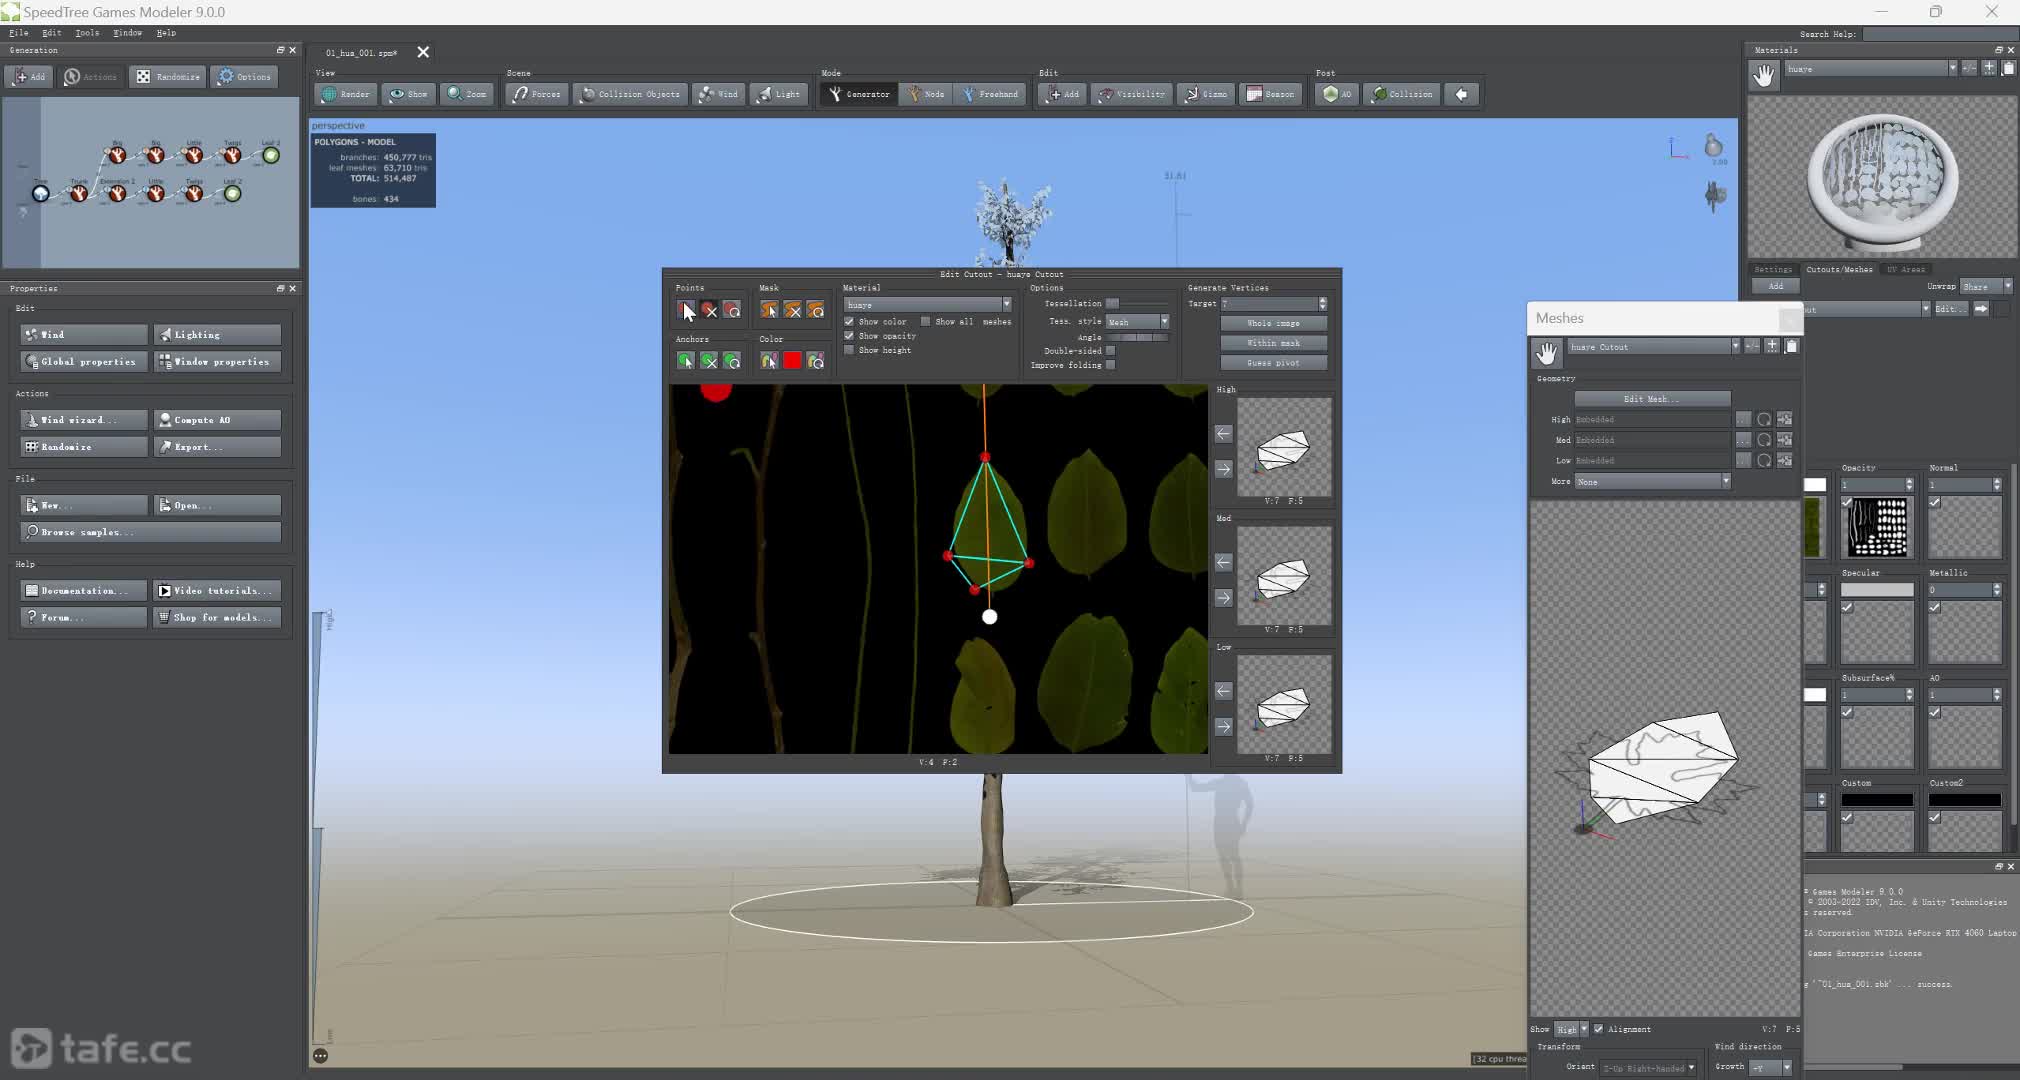Toggle the Show opacity checkbox

[x=849, y=336]
